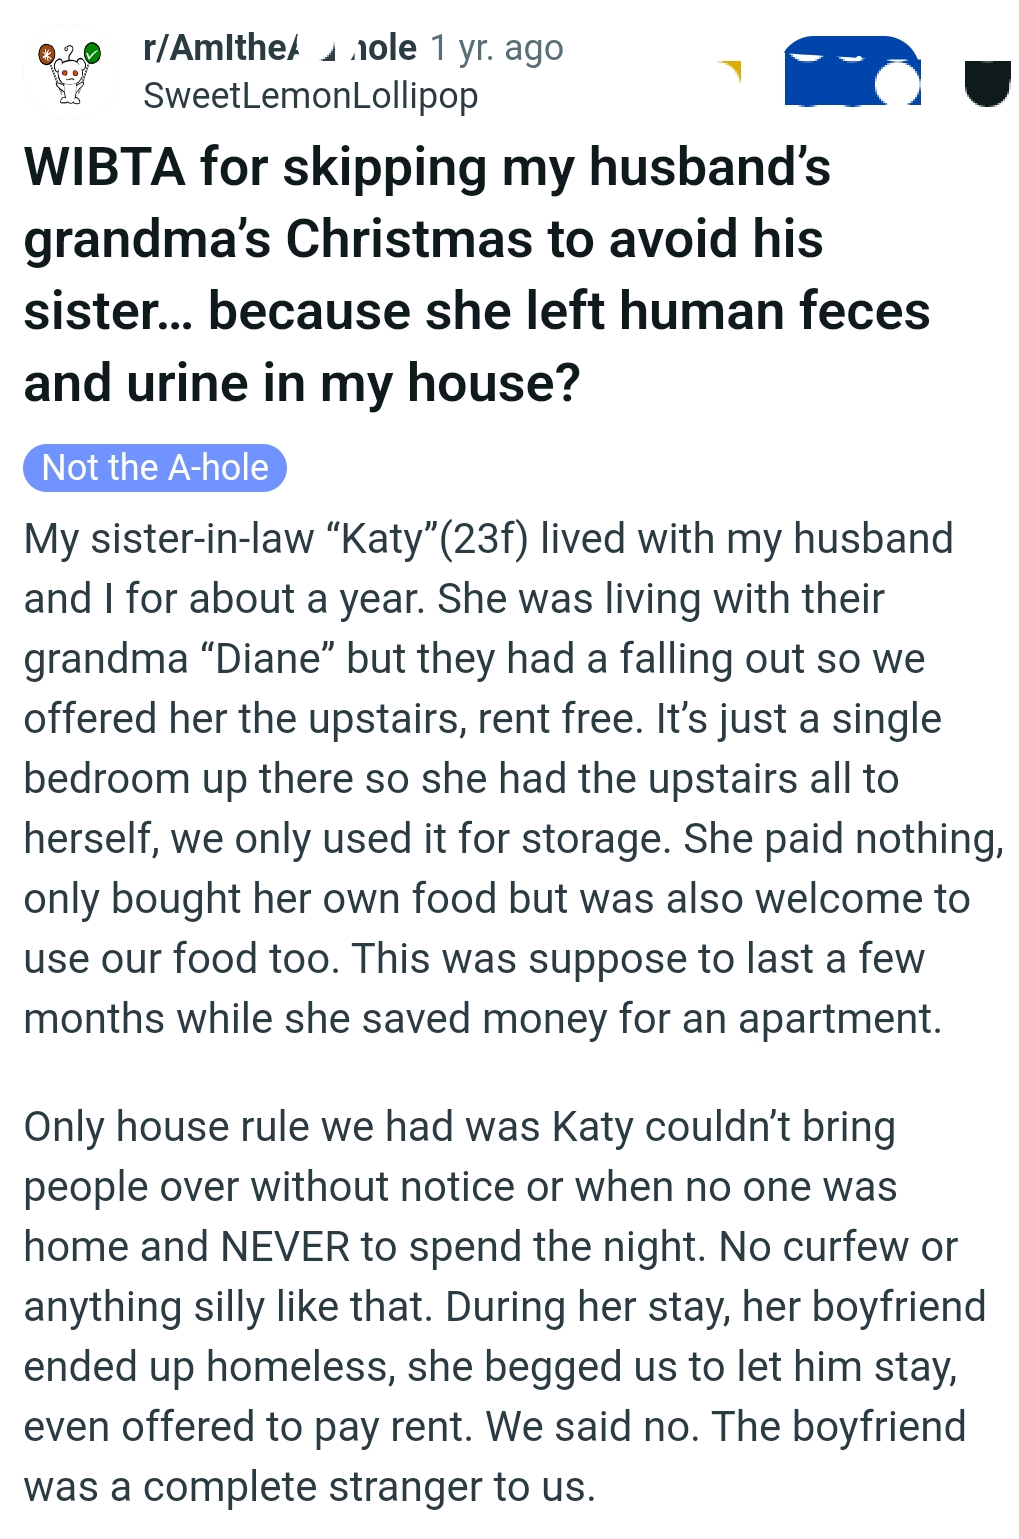Click the title line ending 'in my house?'

point(300,381)
